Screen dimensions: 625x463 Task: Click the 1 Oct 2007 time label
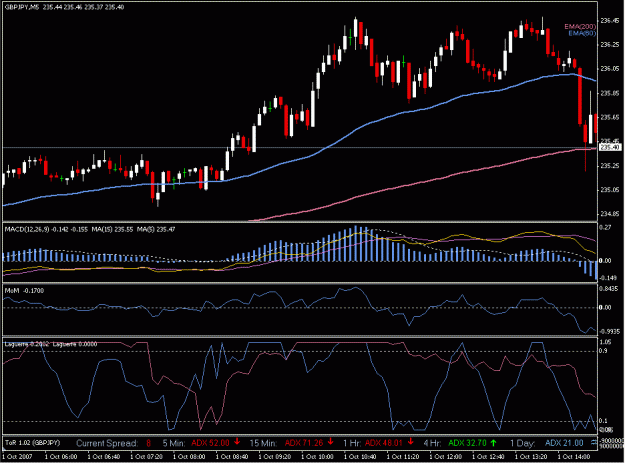point(17,457)
